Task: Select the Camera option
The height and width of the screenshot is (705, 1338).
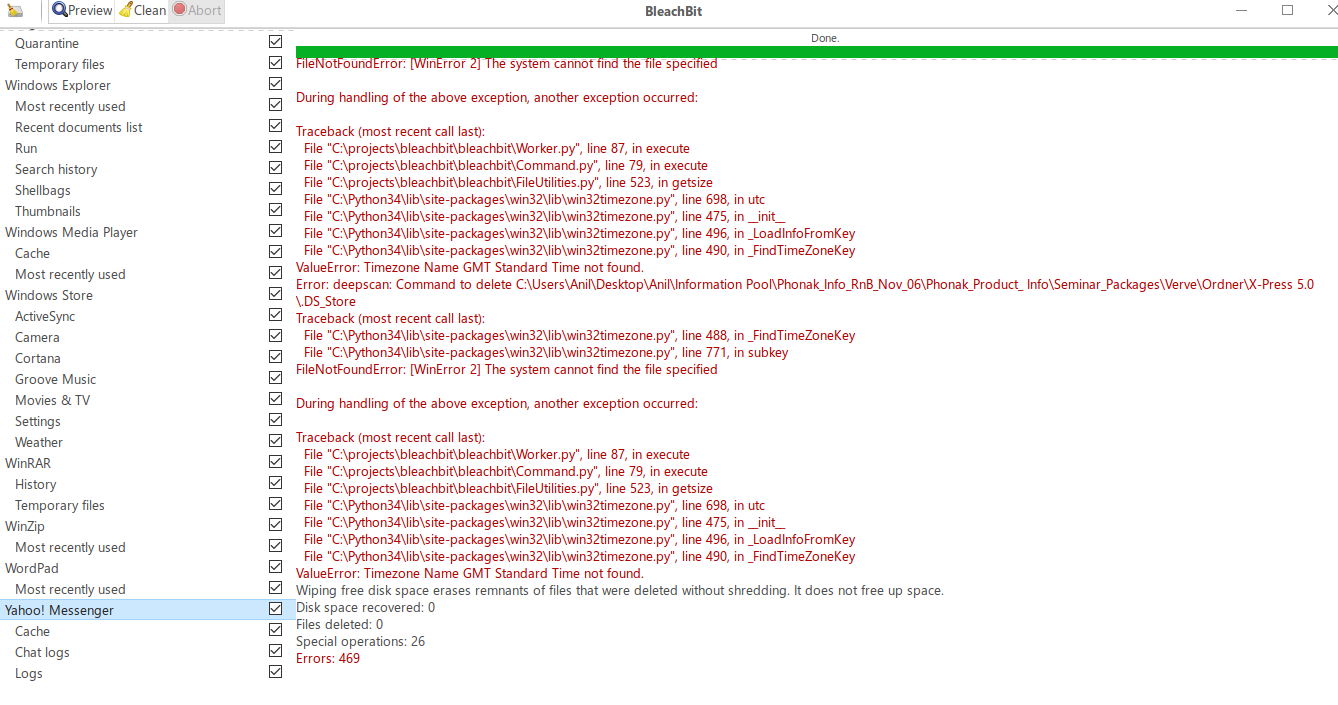Action: click(x=37, y=337)
